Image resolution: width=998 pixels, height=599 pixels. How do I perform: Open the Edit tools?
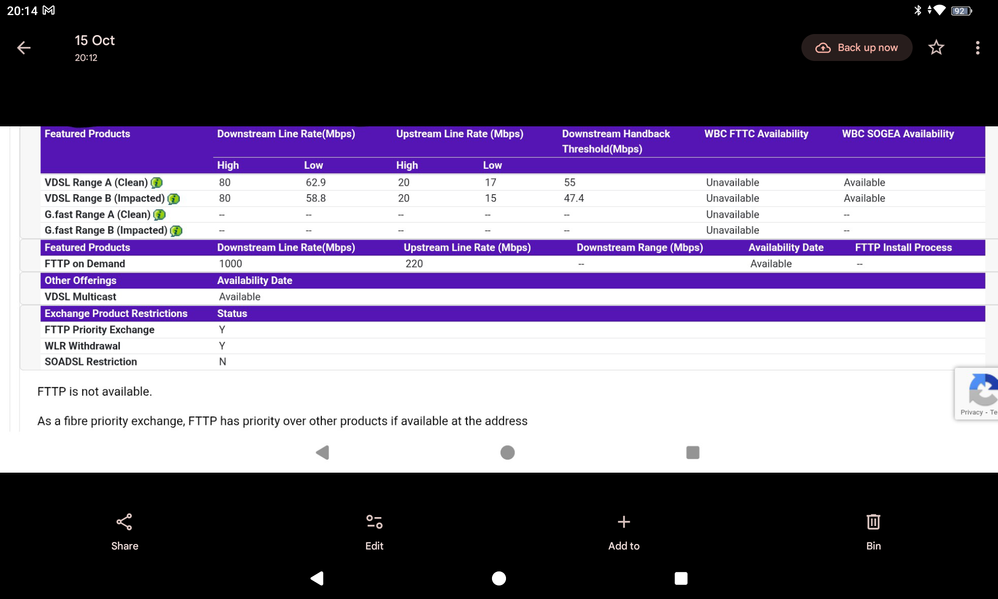(374, 531)
